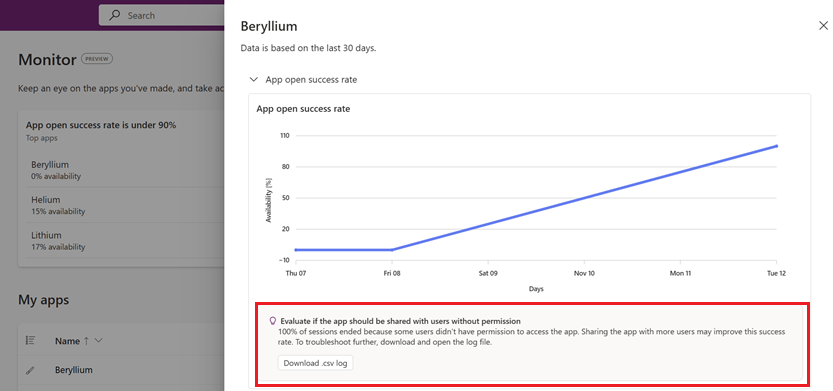
Task: Click the 'Top apps' label
Action: 41,138
